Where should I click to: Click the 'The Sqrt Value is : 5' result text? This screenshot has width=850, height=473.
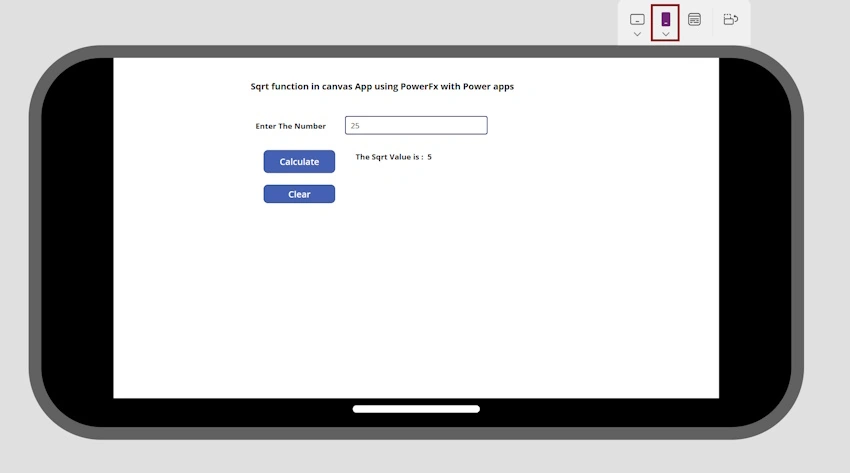(x=394, y=157)
